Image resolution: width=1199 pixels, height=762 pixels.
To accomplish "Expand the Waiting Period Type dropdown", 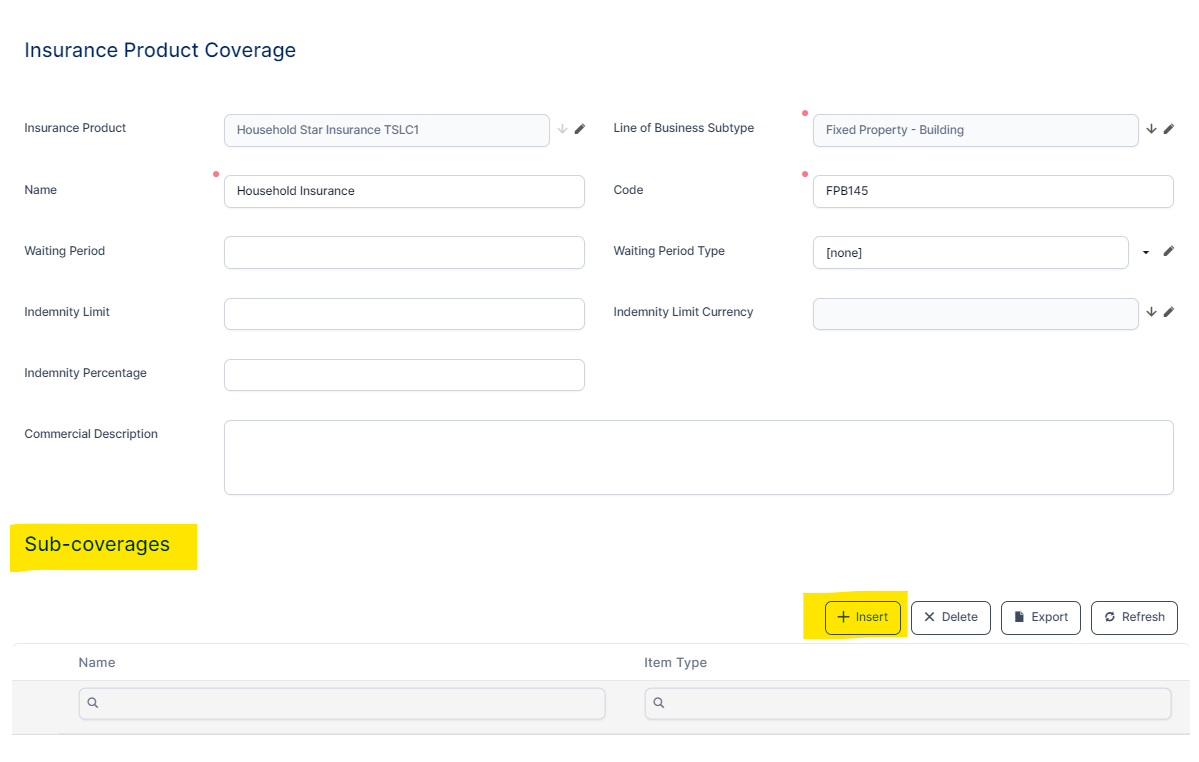I will point(1146,252).
